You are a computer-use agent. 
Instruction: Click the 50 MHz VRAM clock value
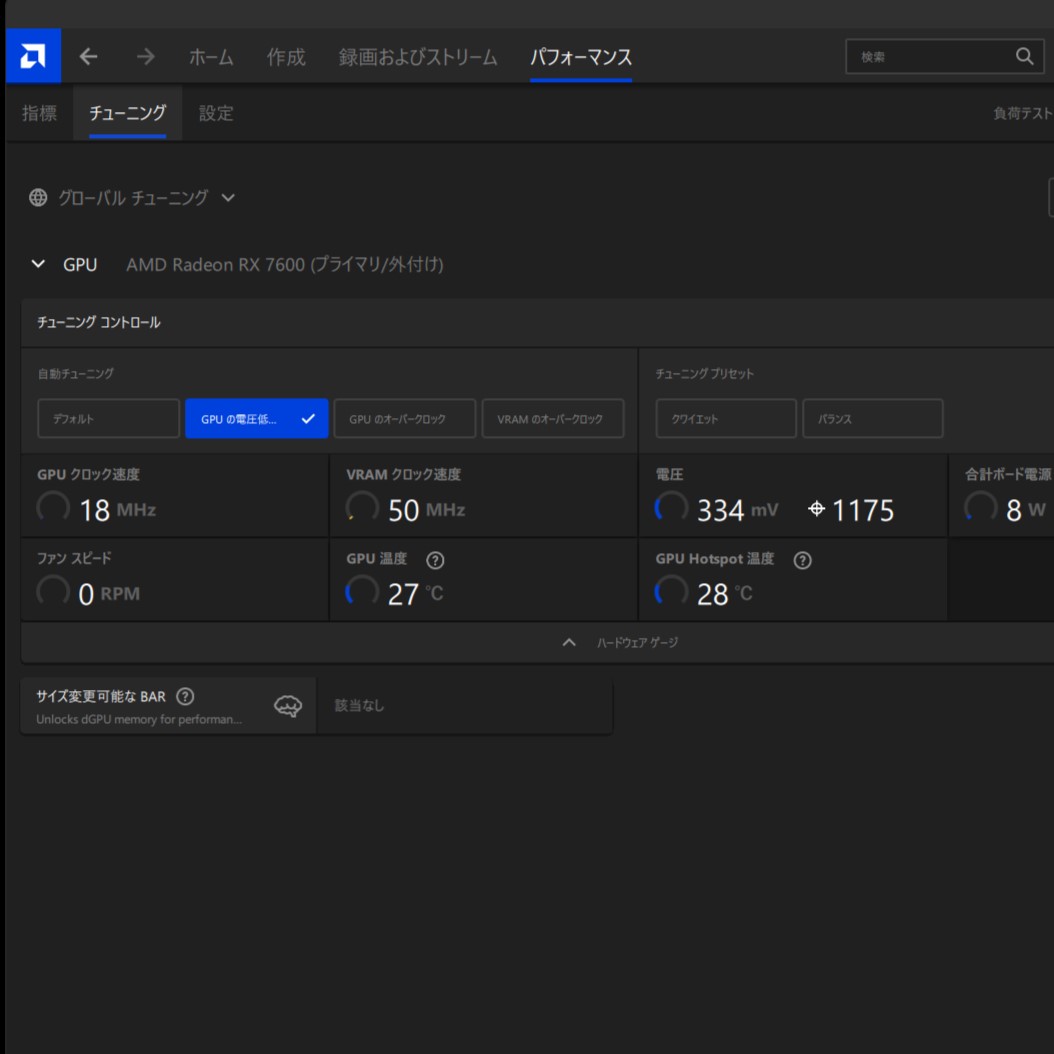(x=427, y=510)
